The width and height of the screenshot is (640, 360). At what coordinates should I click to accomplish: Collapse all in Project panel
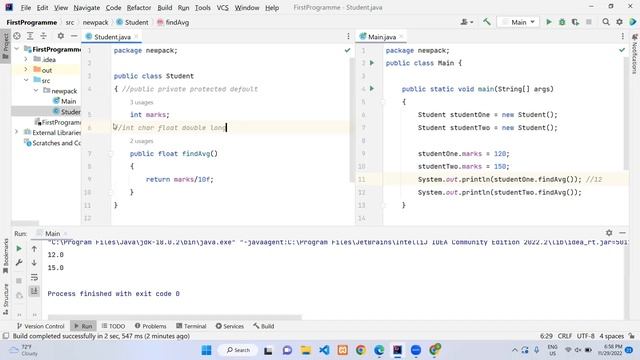(x=43, y=36)
